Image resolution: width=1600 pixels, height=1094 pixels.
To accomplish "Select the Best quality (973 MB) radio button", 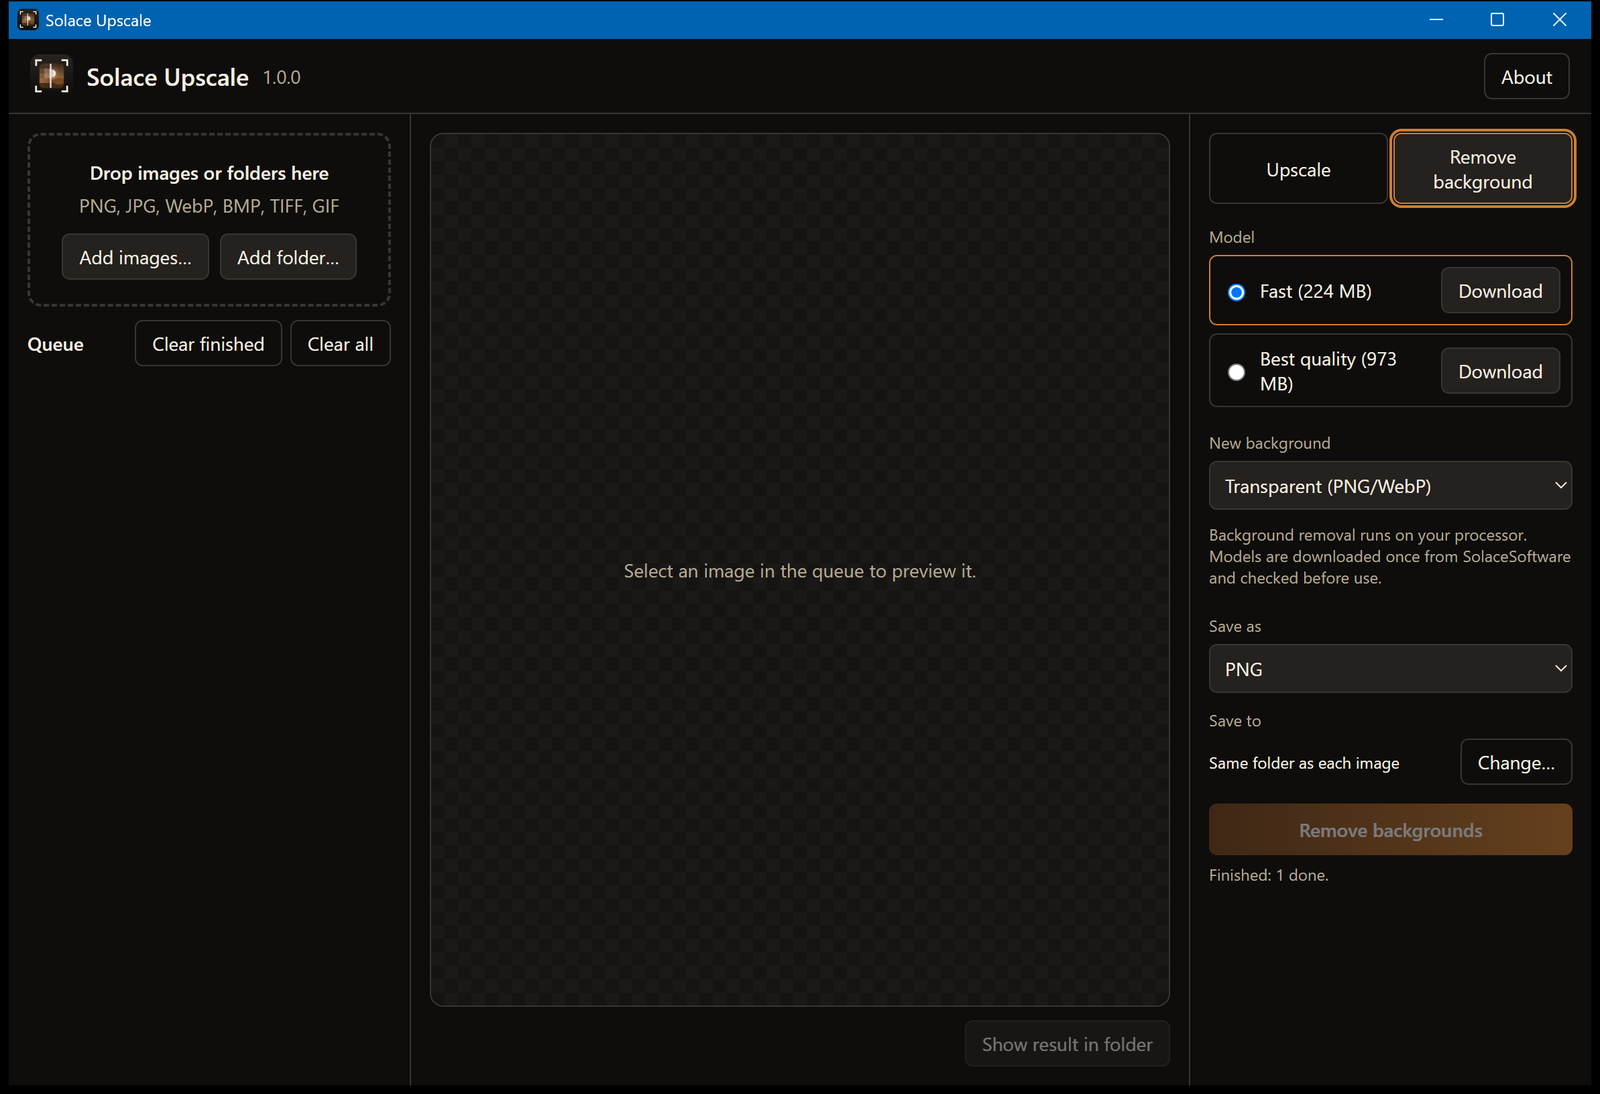I will [x=1237, y=372].
